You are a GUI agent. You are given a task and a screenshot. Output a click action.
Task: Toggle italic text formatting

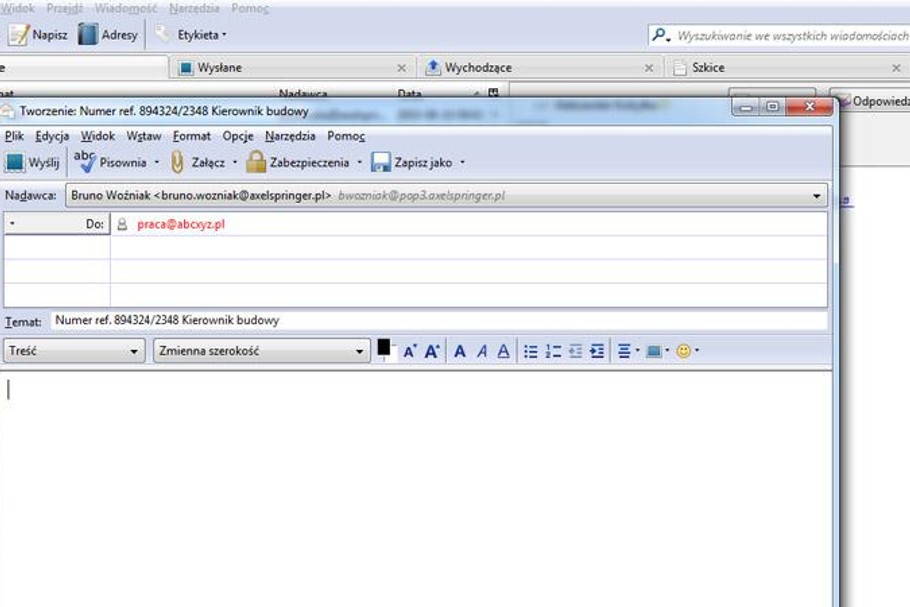tap(482, 351)
